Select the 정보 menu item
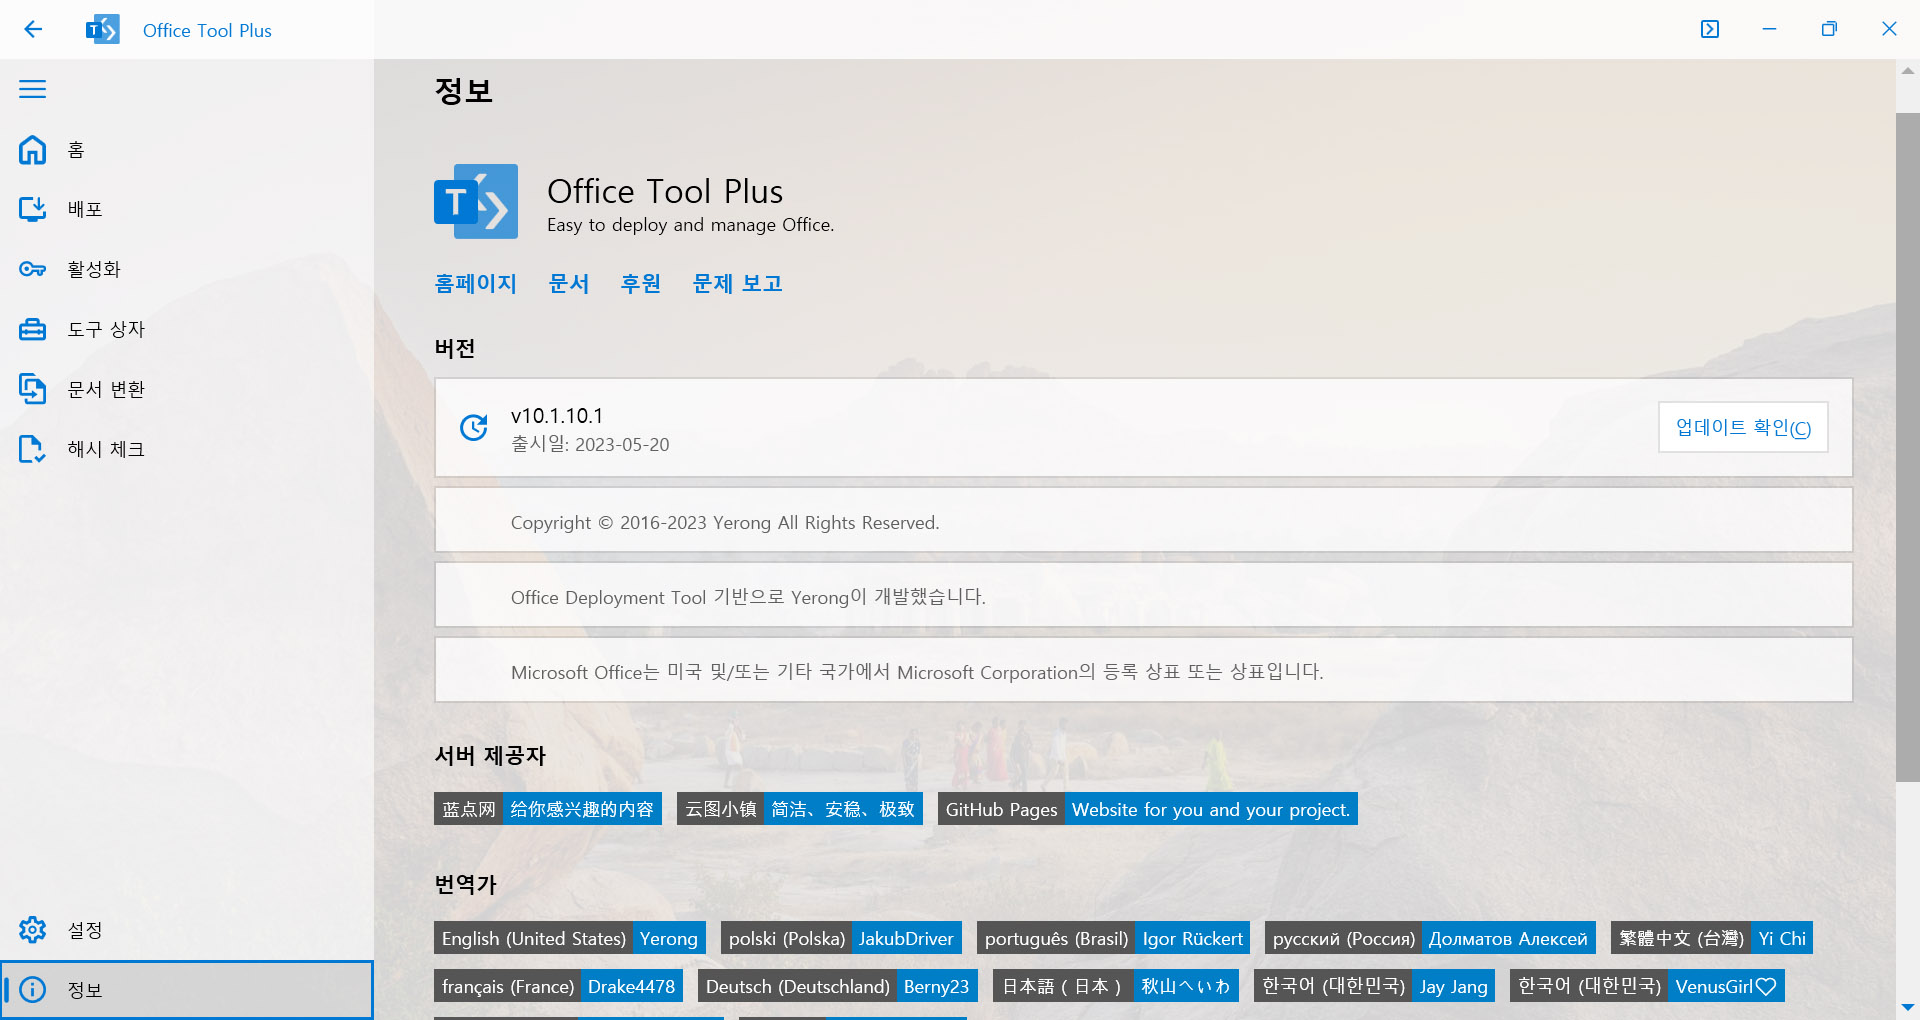1920x1020 pixels. pyautogui.click(x=187, y=989)
